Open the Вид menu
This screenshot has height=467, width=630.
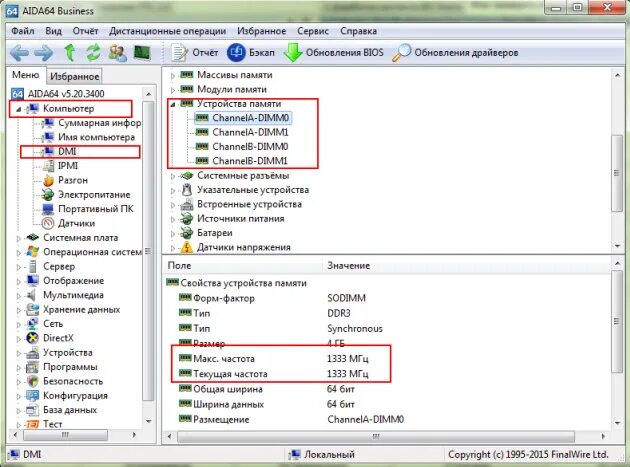tap(53, 31)
